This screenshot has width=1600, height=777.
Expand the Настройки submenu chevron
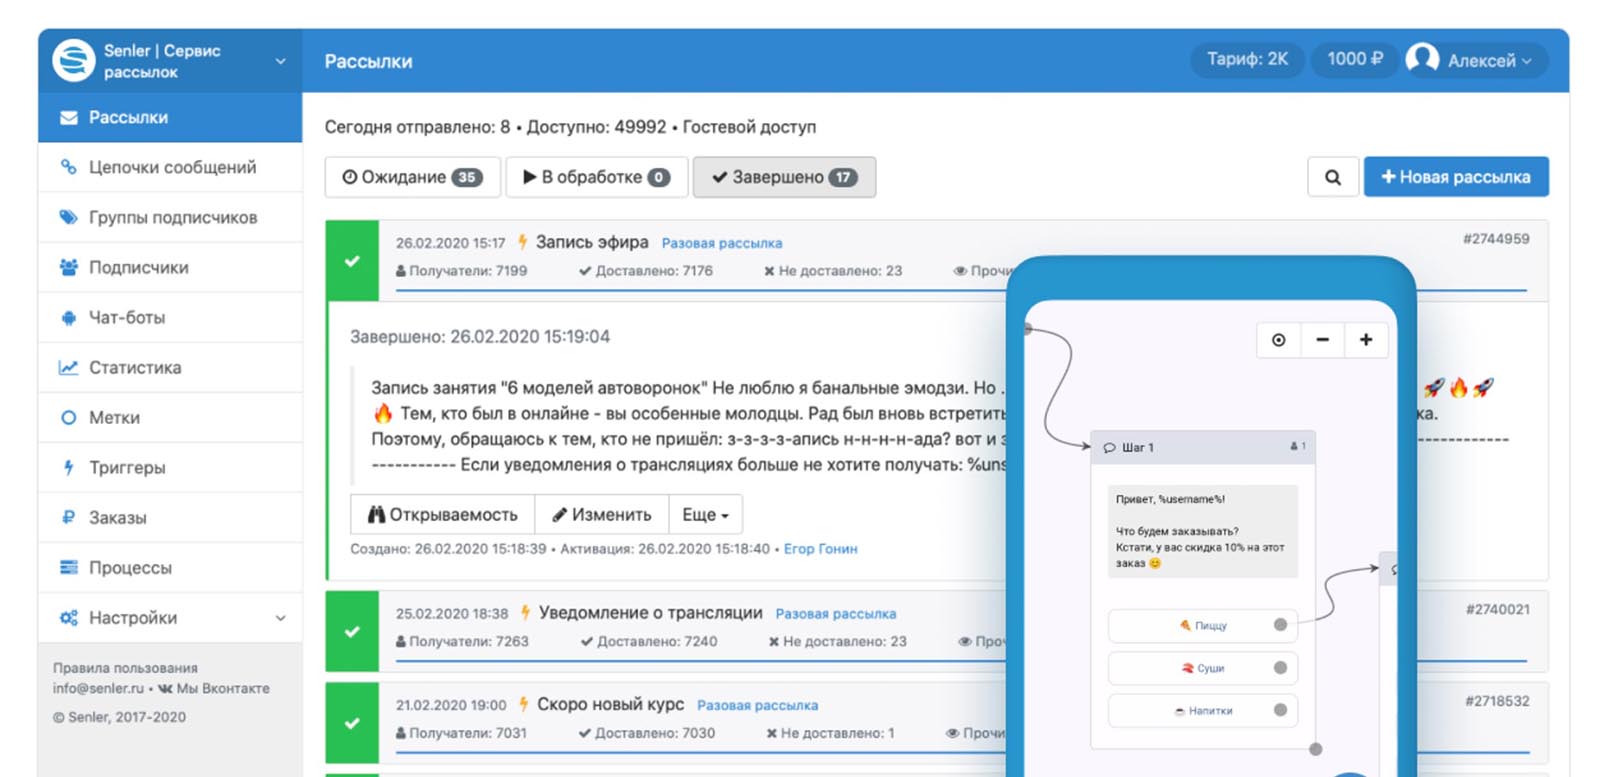point(280,618)
